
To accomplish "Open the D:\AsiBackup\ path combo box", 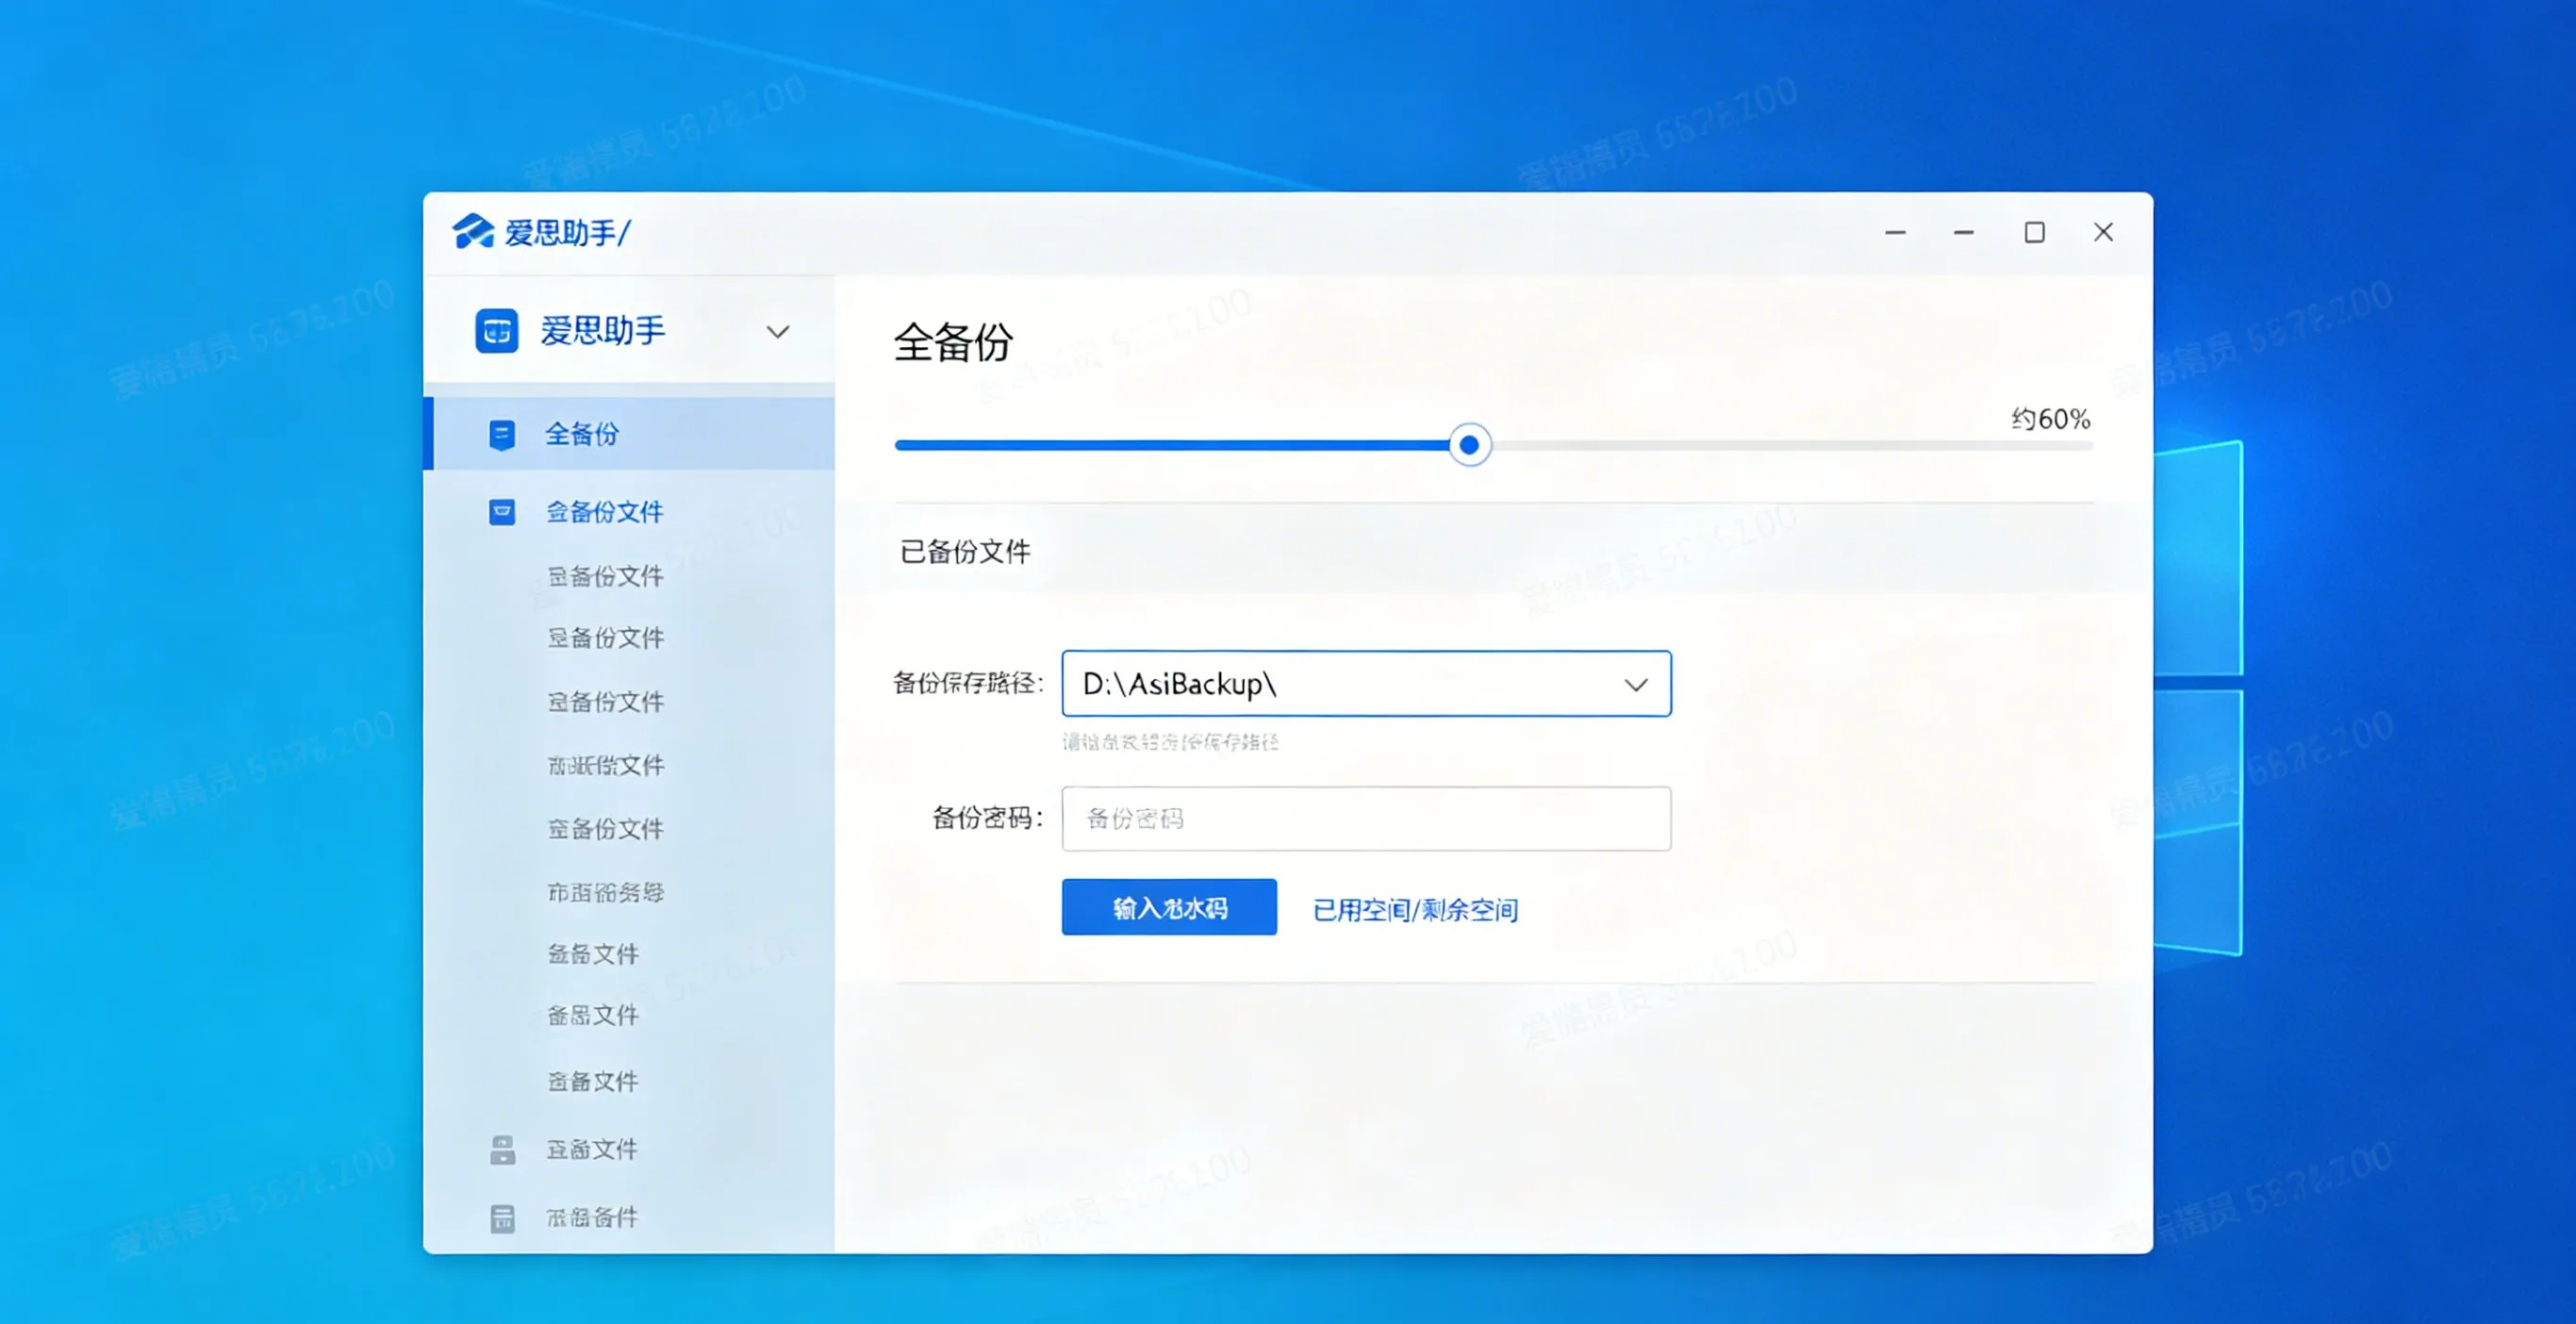I will pyautogui.click(x=1366, y=684).
